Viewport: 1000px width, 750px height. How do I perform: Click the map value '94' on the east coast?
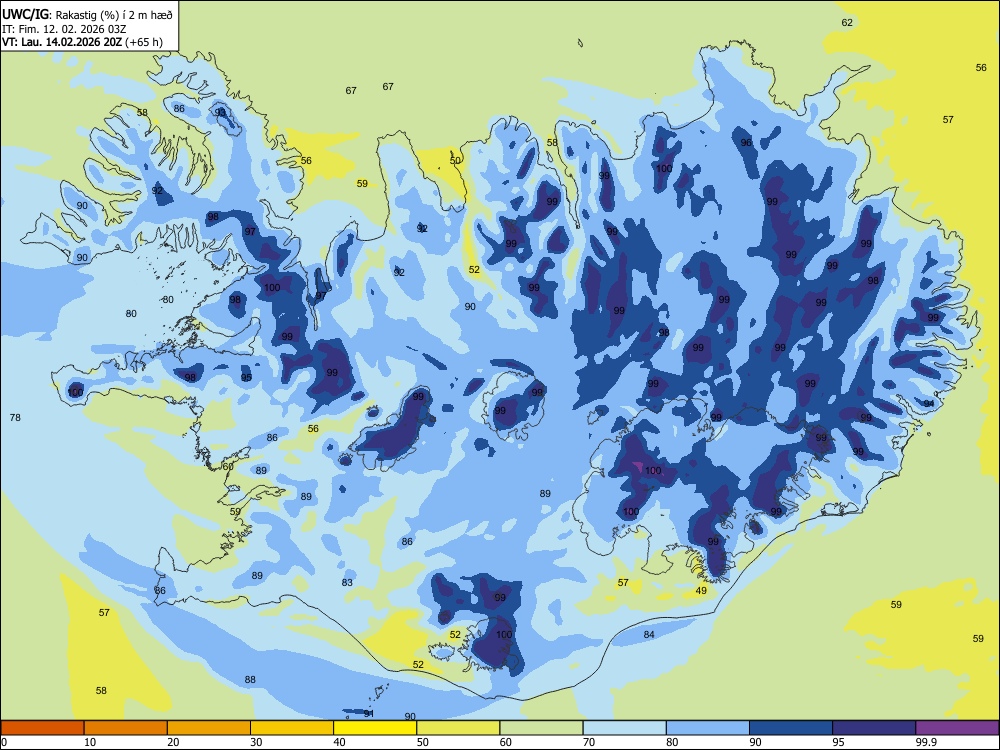coord(929,404)
